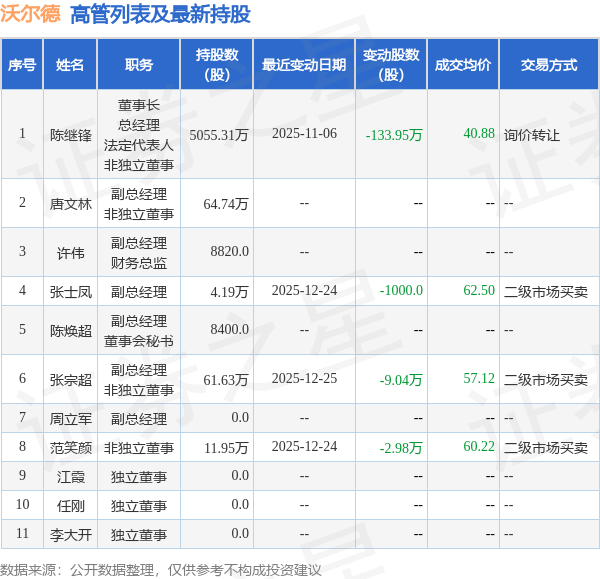Image resolution: width=600 pixels, height=579 pixels.
Task: Click the name 任刚
Action: coord(71,506)
